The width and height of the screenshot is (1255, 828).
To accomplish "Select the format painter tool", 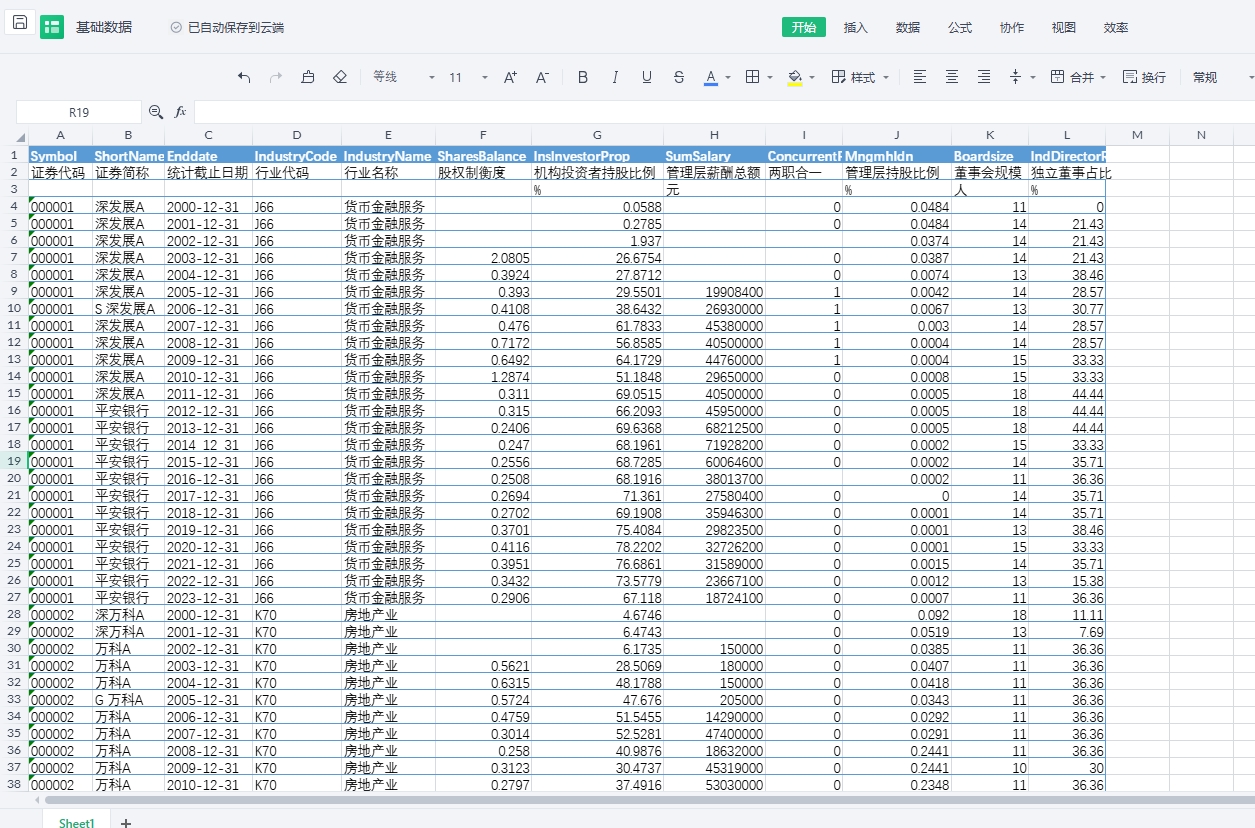I will click(308, 77).
